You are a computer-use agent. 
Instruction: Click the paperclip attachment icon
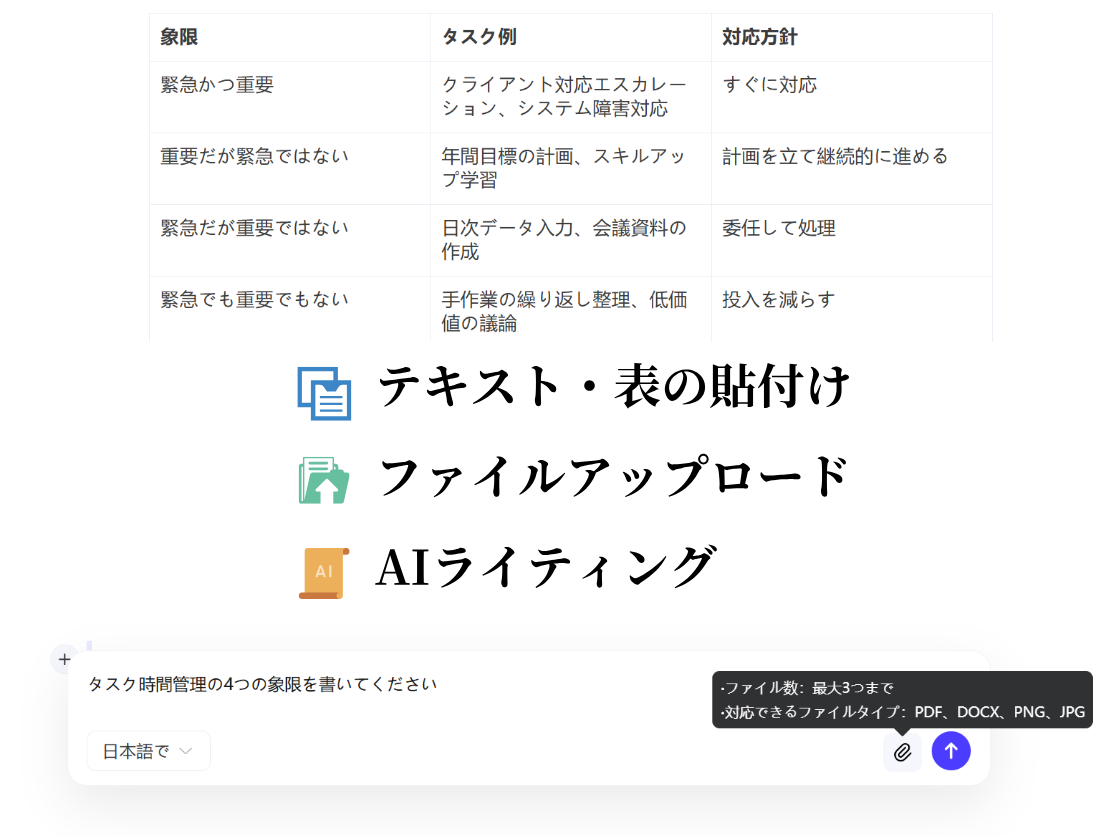point(902,751)
